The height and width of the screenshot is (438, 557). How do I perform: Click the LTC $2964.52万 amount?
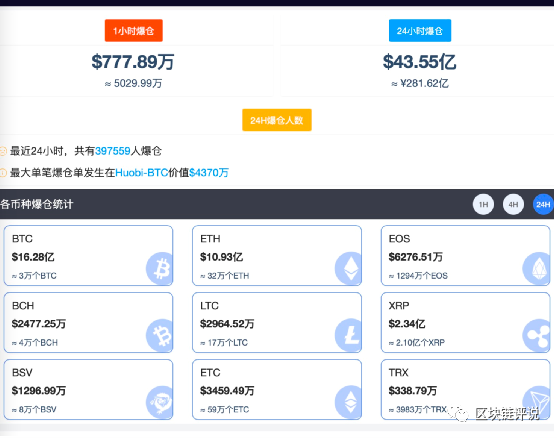(x=227, y=324)
